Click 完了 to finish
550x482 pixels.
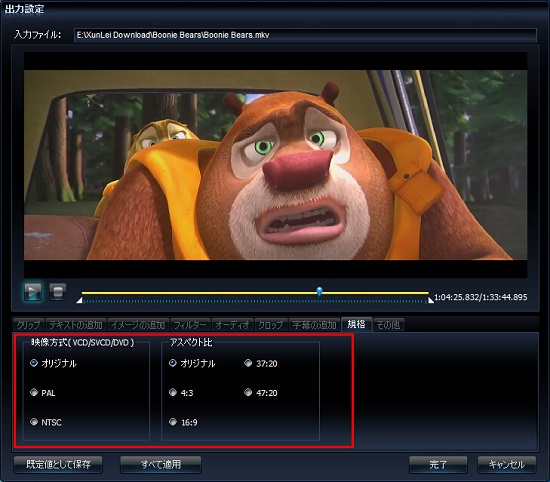(438, 464)
